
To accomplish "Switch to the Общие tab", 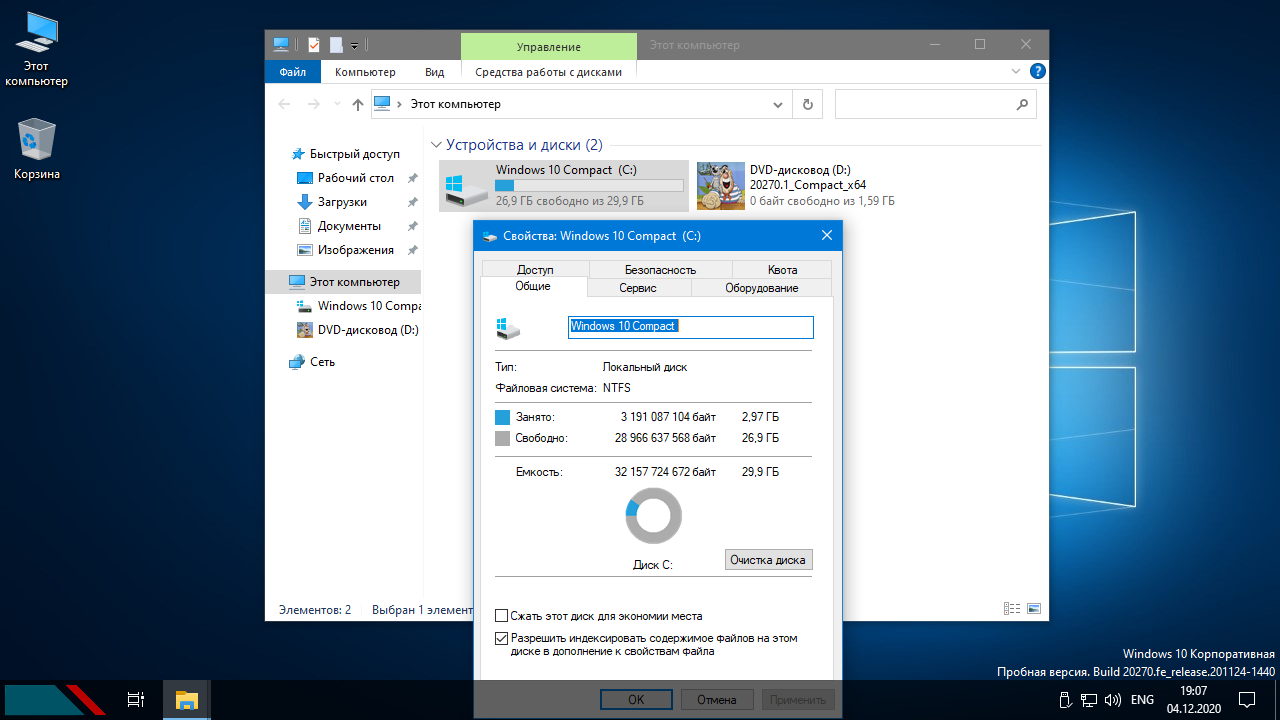I will pyautogui.click(x=533, y=287).
